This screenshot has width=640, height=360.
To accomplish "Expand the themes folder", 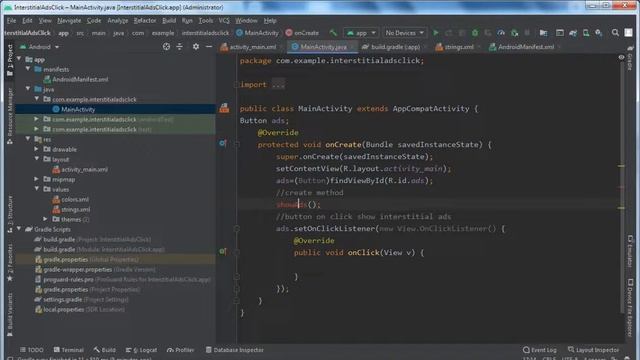I will (x=46, y=219).
